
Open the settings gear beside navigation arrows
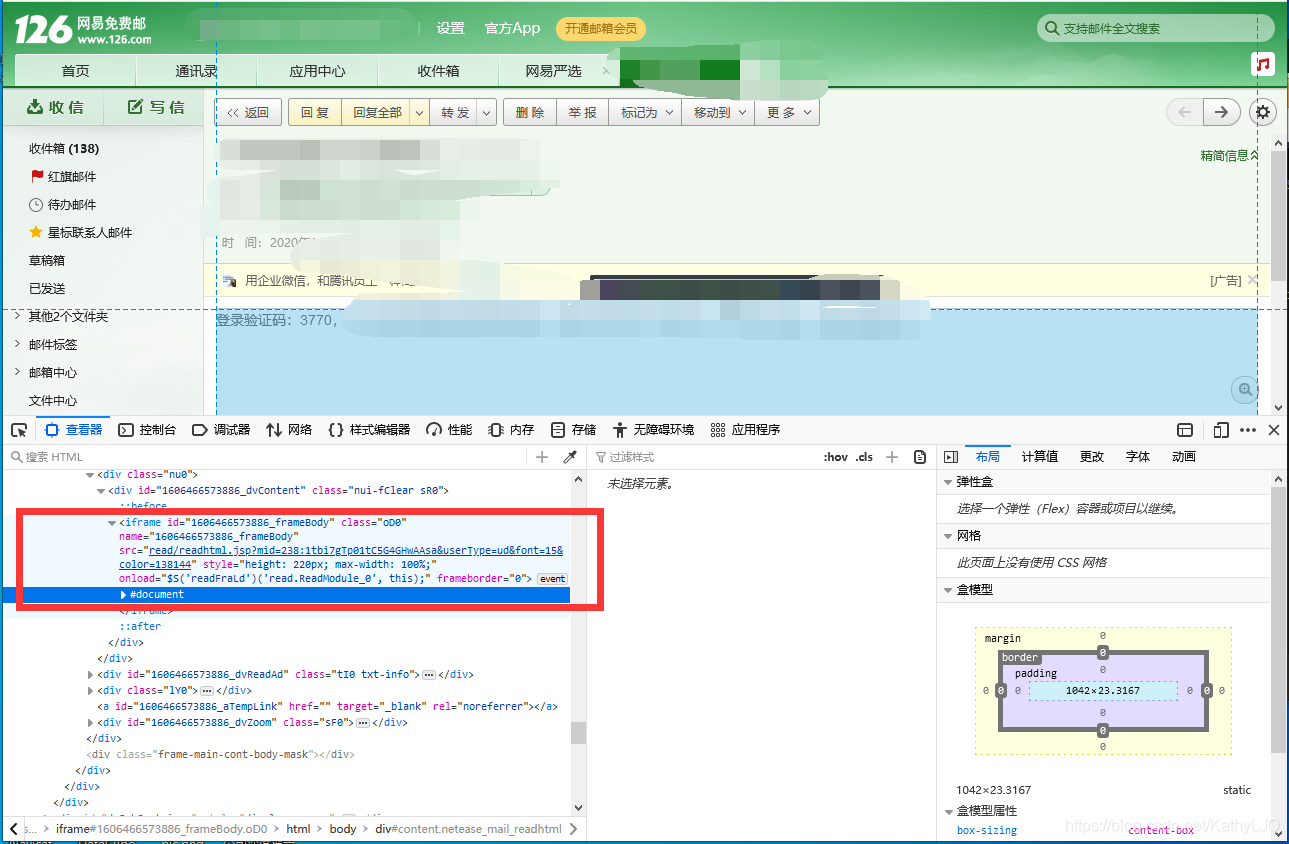point(1262,111)
